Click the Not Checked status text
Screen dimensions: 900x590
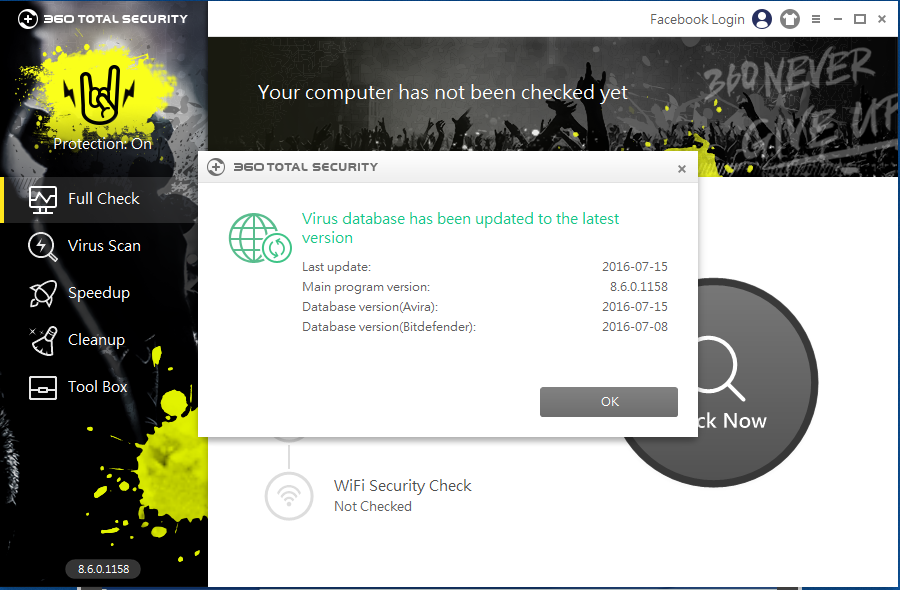pos(373,506)
